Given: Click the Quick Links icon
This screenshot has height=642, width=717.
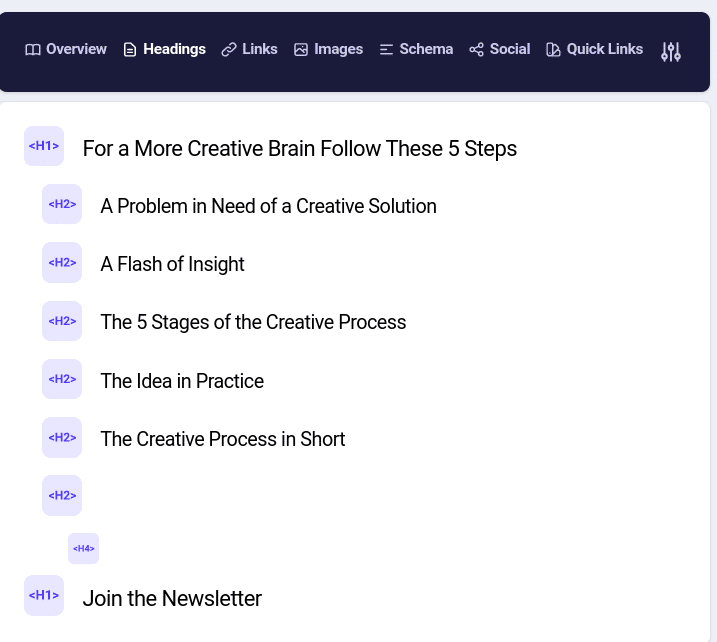Looking at the screenshot, I should (x=553, y=50).
